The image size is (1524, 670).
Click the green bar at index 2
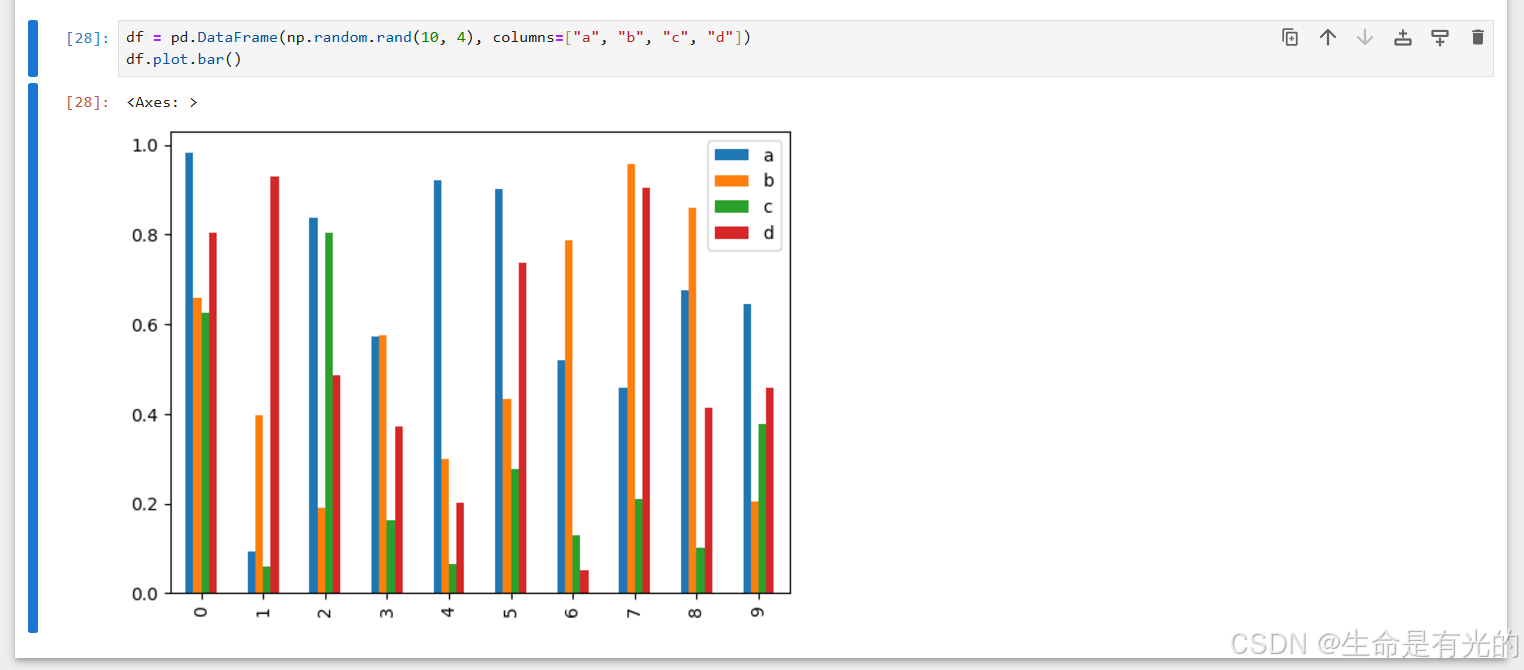pos(329,413)
